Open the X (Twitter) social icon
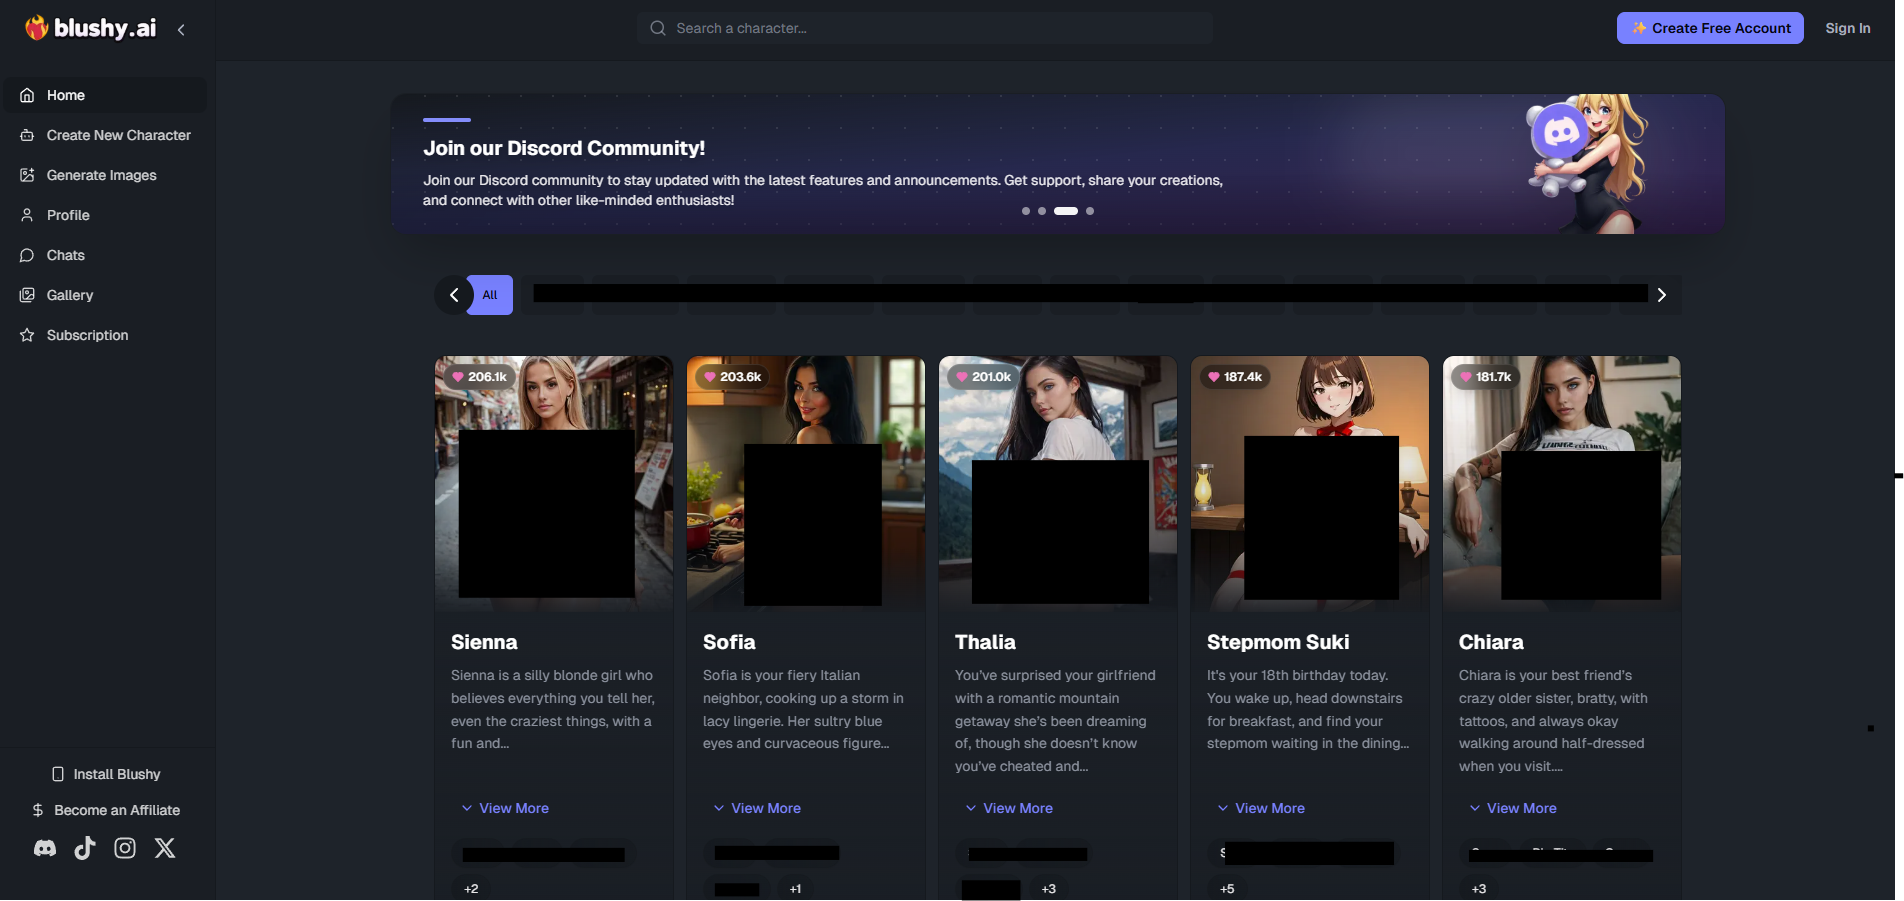This screenshot has height=901, width=1904. pyautogui.click(x=165, y=848)
